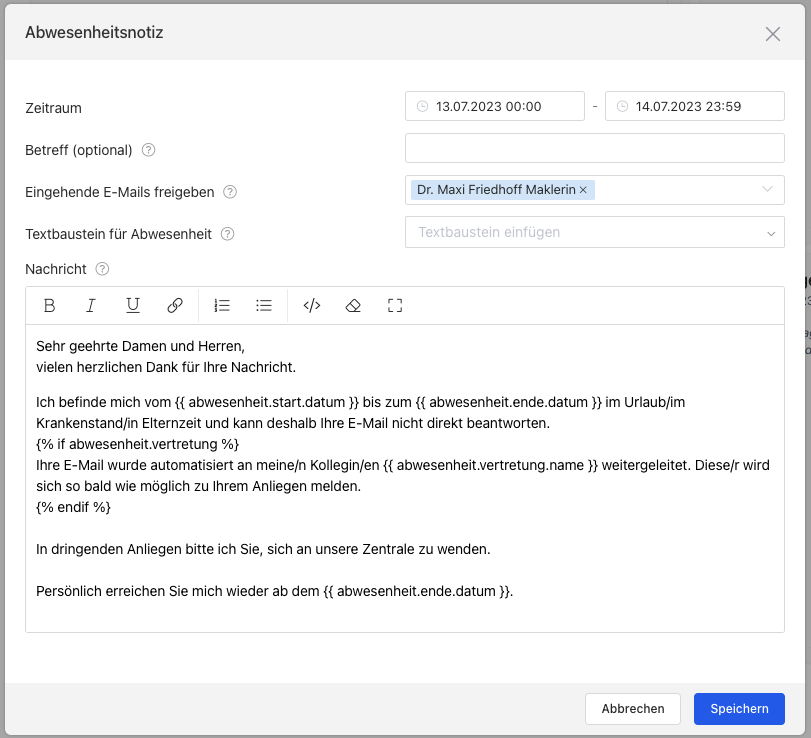This screenshot has height=738, width=811.
Task: View the help icon next to Nachricht
Action: click(x=102, y=269)
